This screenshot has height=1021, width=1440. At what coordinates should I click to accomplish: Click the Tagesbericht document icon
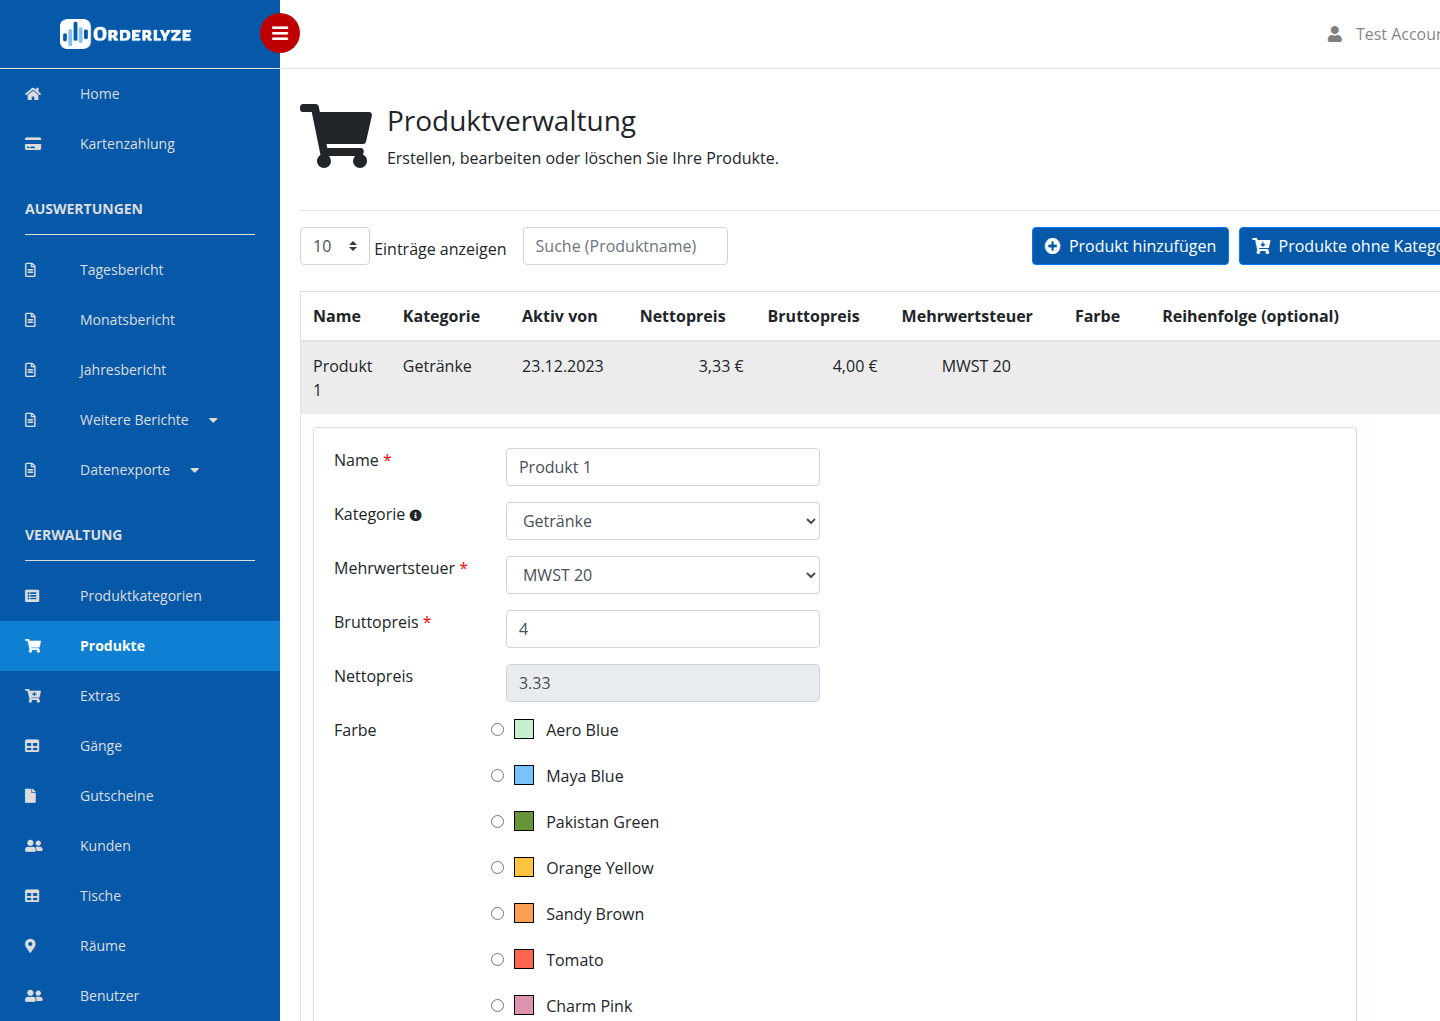(31, 270)
